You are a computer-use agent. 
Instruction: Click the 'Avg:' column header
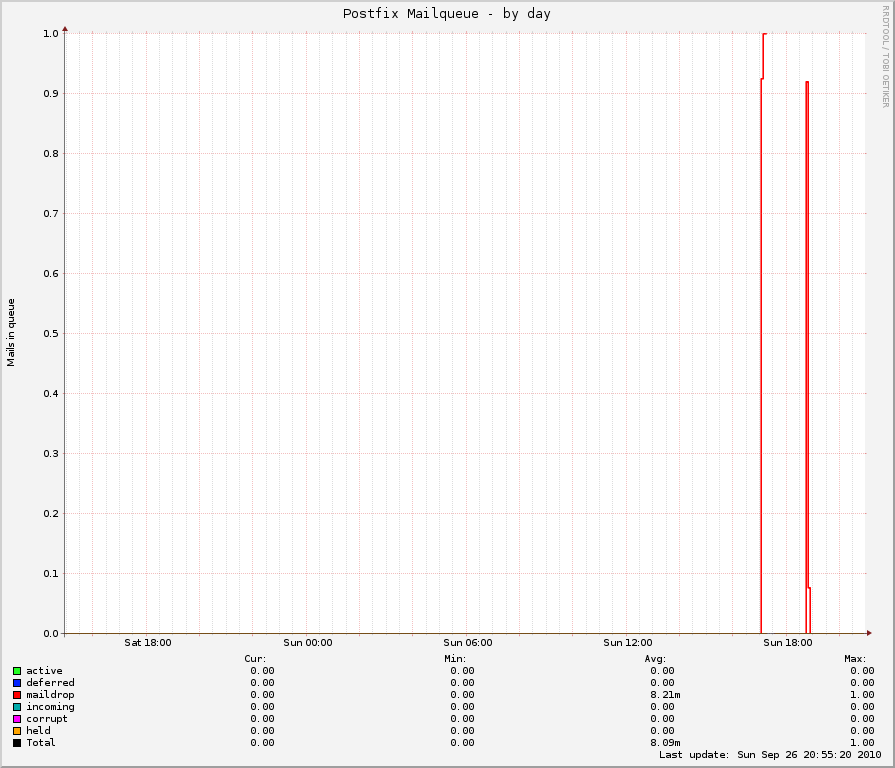(655, 658)
